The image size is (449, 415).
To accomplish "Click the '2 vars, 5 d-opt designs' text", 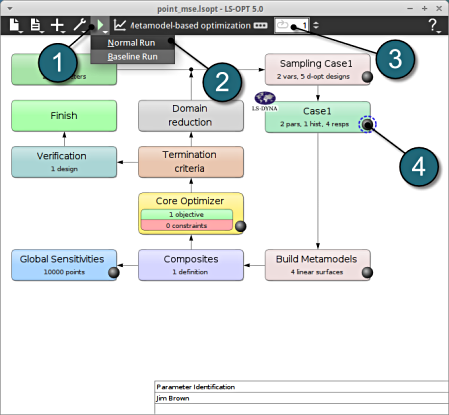I will [313, 77].
